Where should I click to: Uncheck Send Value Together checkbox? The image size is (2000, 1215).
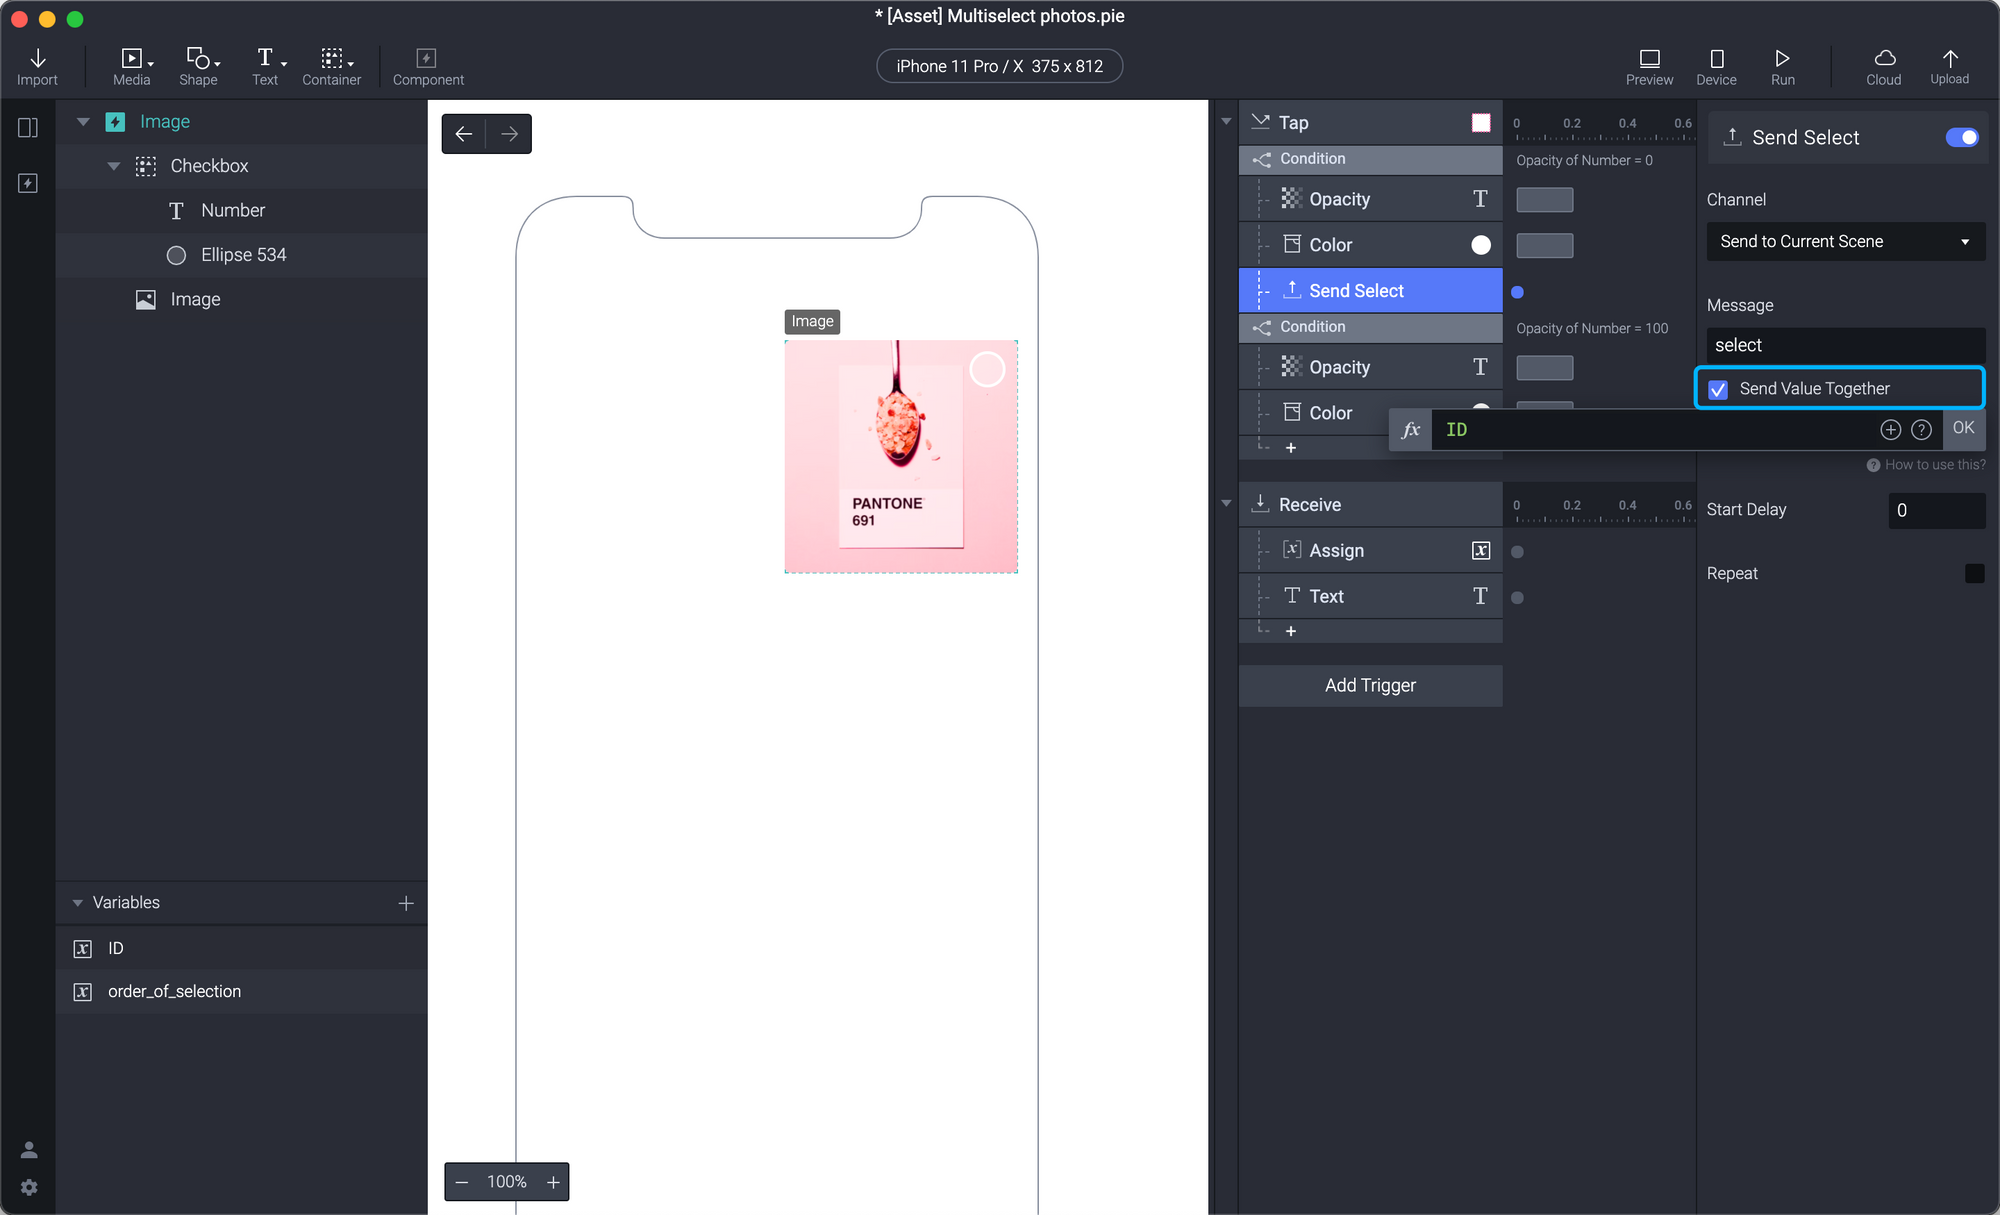[1718, 389]
